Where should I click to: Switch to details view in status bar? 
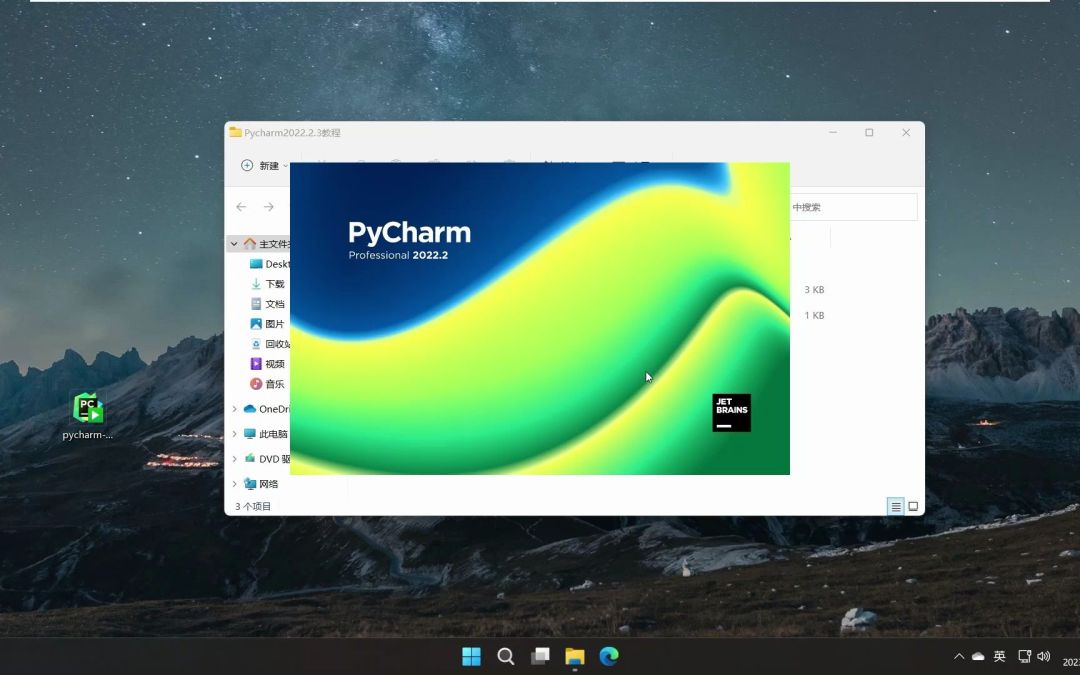pyautogui.click(x=895, y=506)
